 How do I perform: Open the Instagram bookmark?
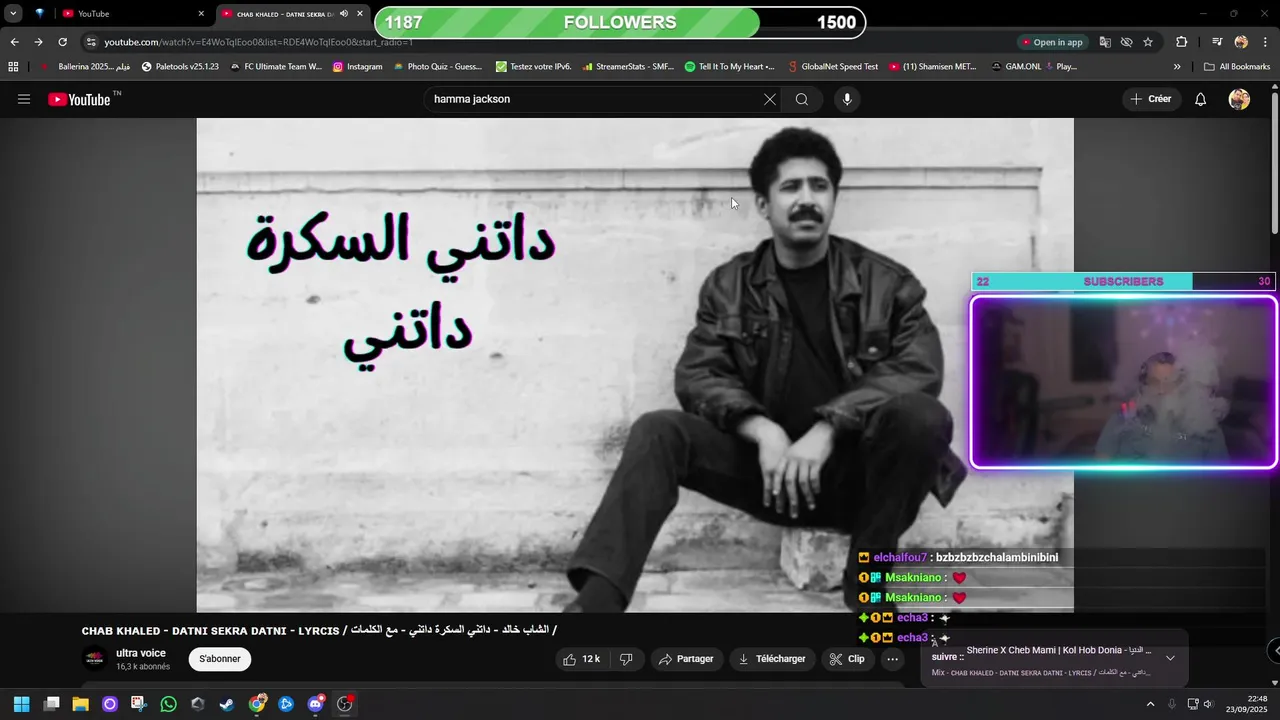[x=358, y=67]
